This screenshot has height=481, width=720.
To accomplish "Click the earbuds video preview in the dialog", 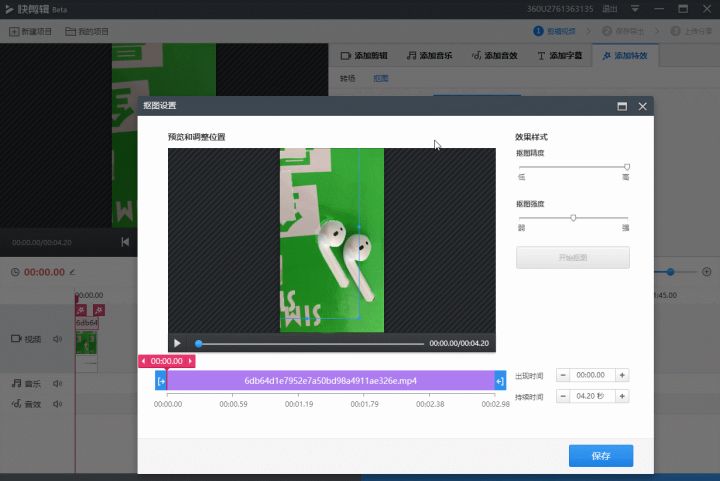I will tap(332, 240).
